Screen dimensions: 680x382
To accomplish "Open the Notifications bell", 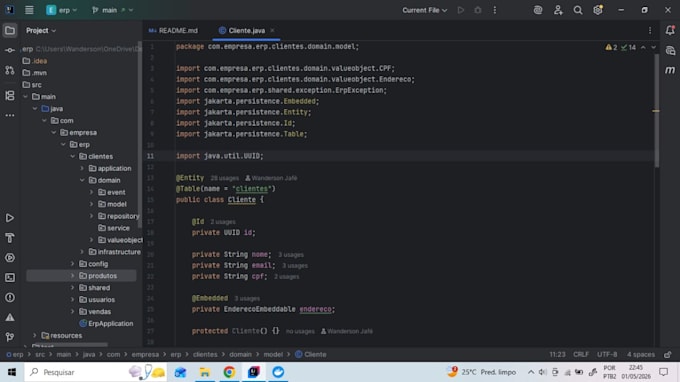I will [x=670, y=30].
